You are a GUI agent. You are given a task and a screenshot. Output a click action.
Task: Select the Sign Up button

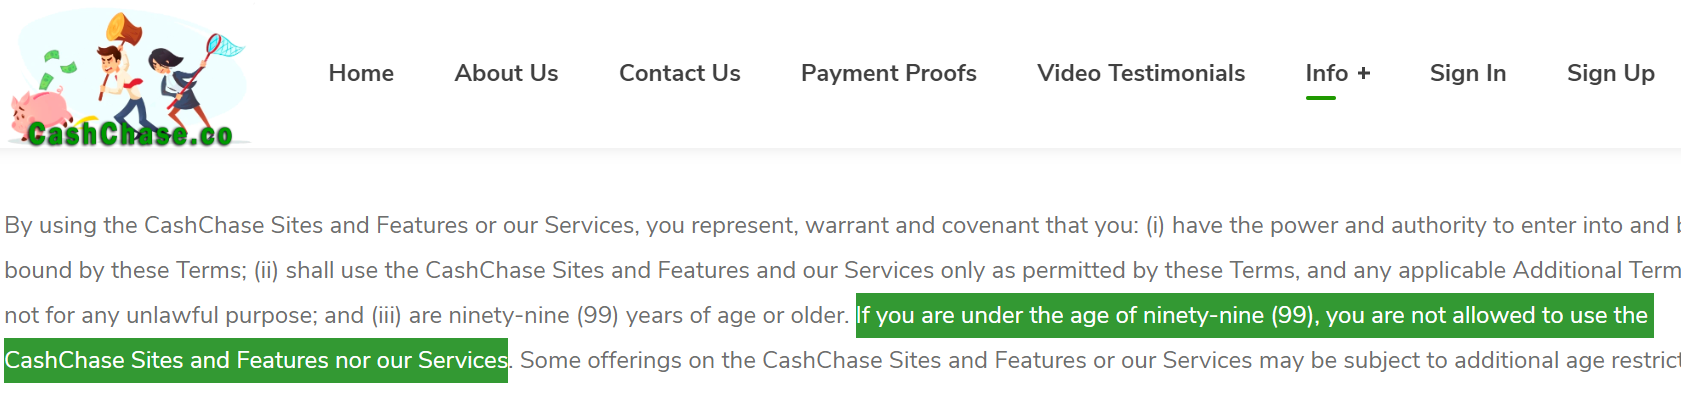1611,73
